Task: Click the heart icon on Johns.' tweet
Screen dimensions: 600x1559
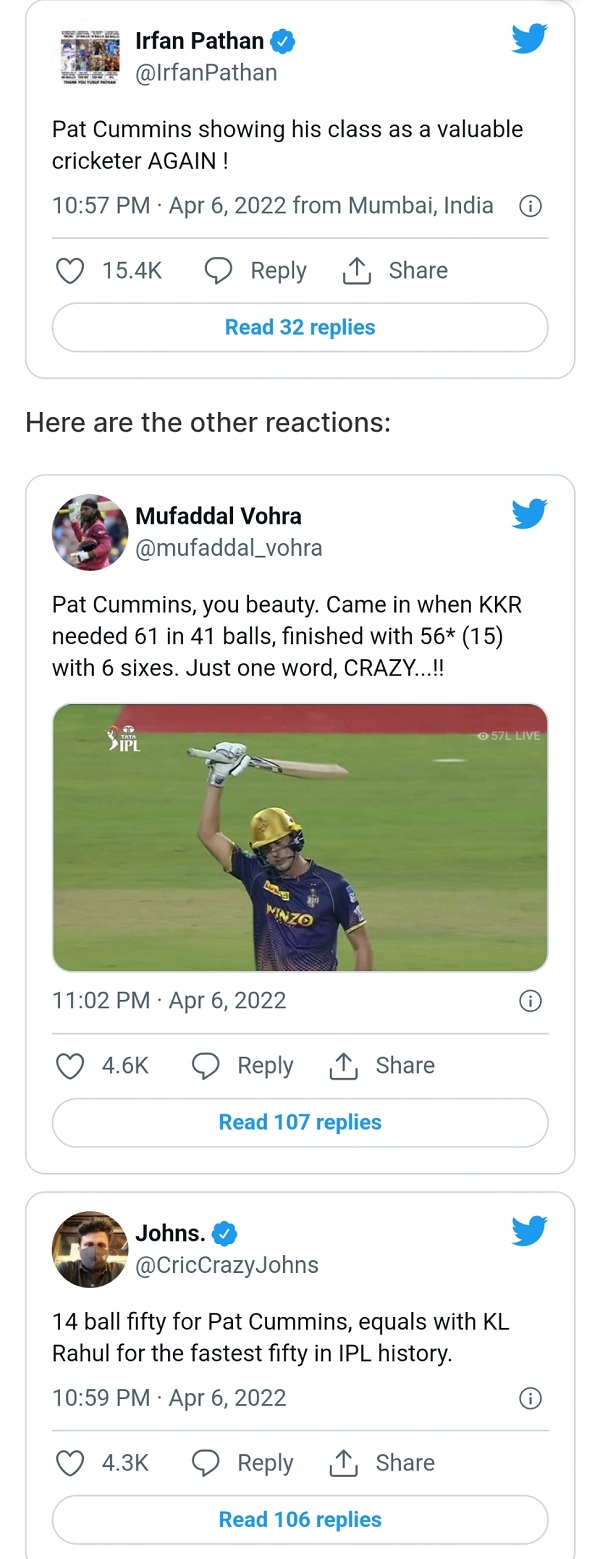Action: [x=70, y=1463]
